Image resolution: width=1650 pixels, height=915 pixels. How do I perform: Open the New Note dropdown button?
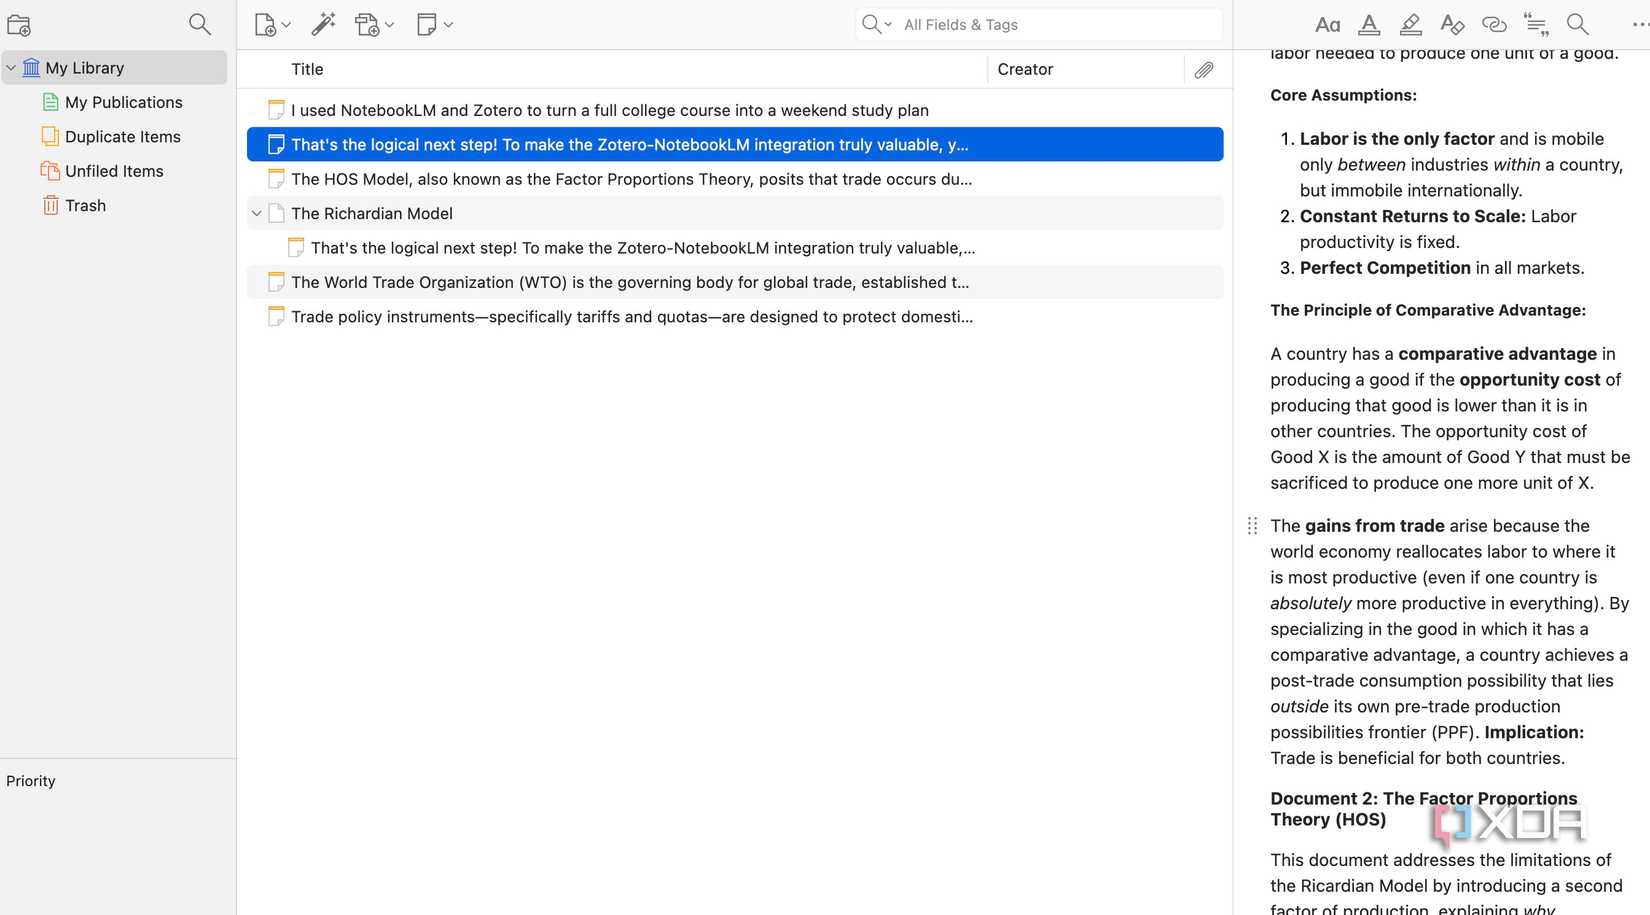tap(435, 25)
